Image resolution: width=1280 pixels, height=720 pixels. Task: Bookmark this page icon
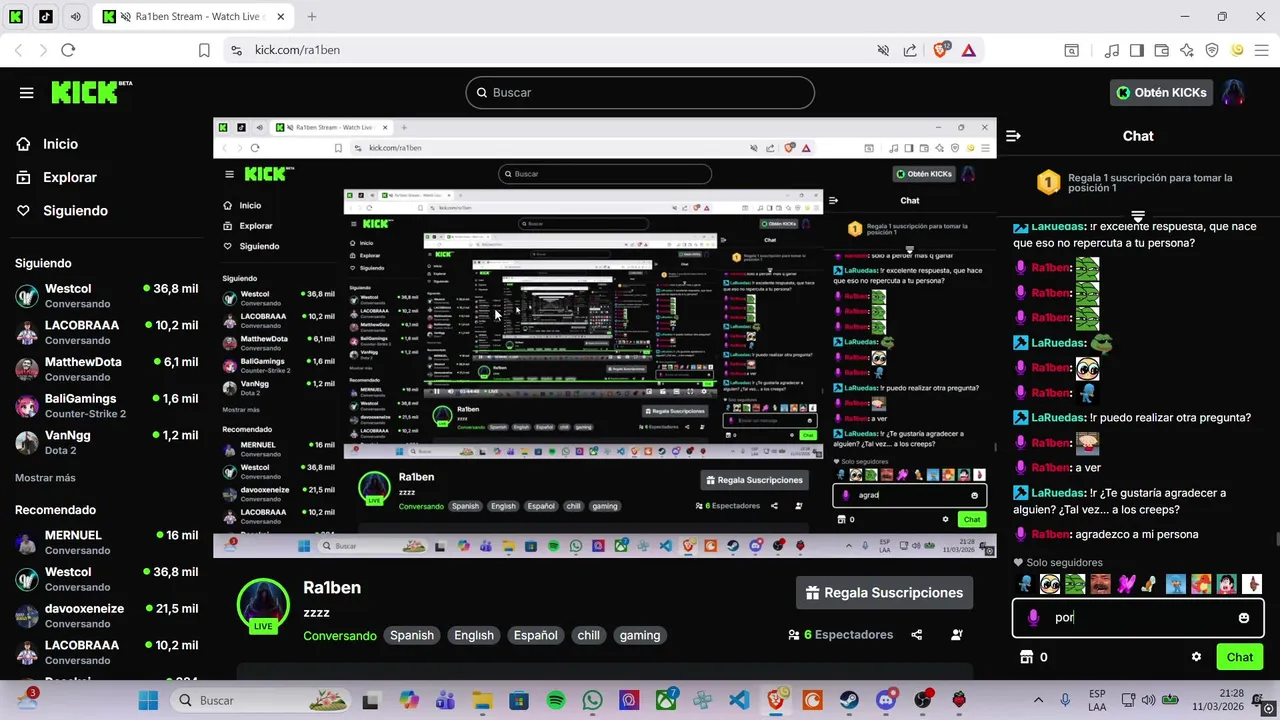[204, 50]
